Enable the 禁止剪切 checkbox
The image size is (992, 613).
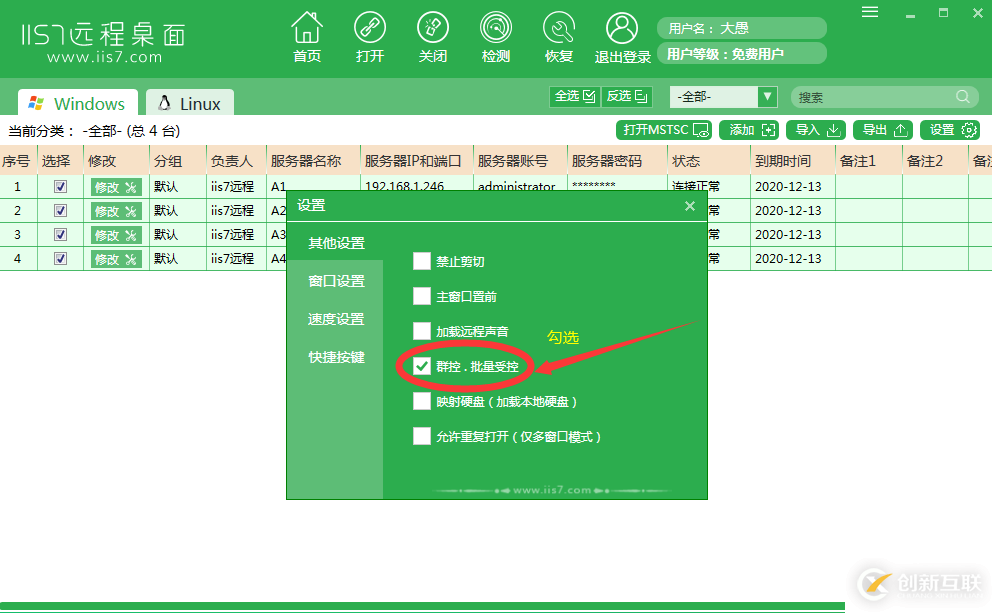tap(422, 260)
